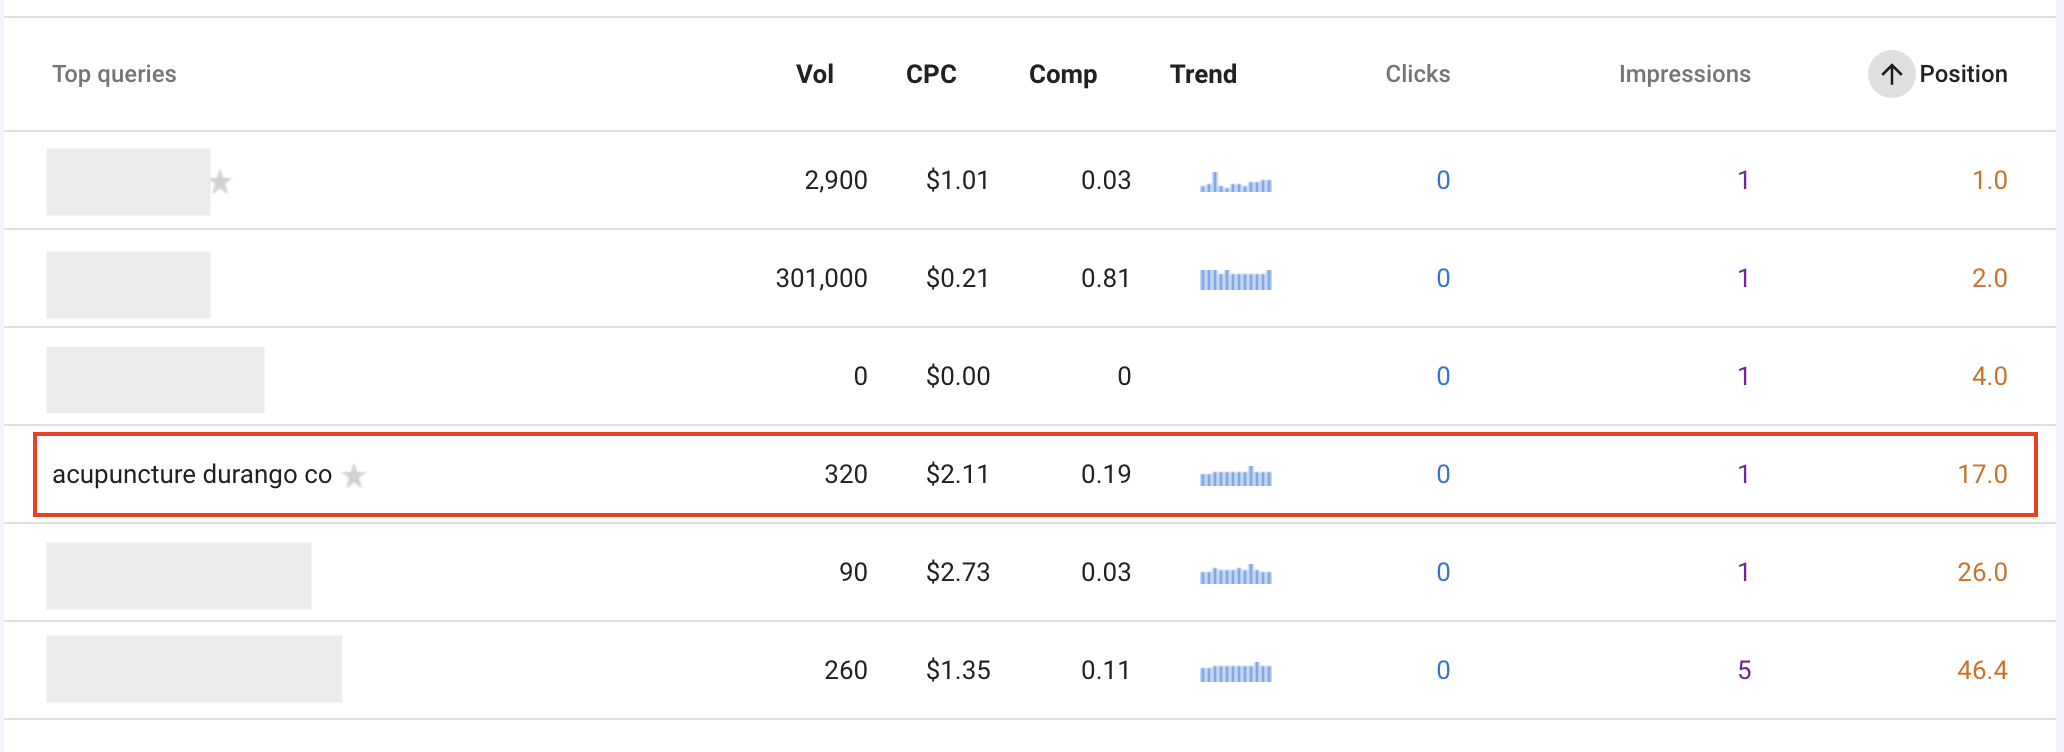This screenshot has width=2064, height=752.
Task: Click the 260 volume value
Action: point(845,670)
